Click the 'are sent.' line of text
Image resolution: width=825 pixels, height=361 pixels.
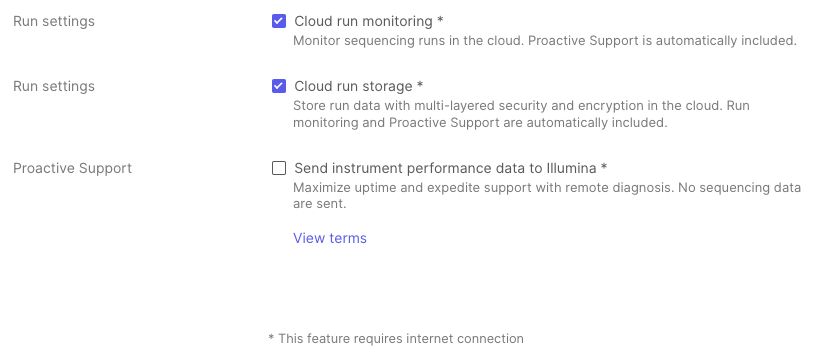319,204
